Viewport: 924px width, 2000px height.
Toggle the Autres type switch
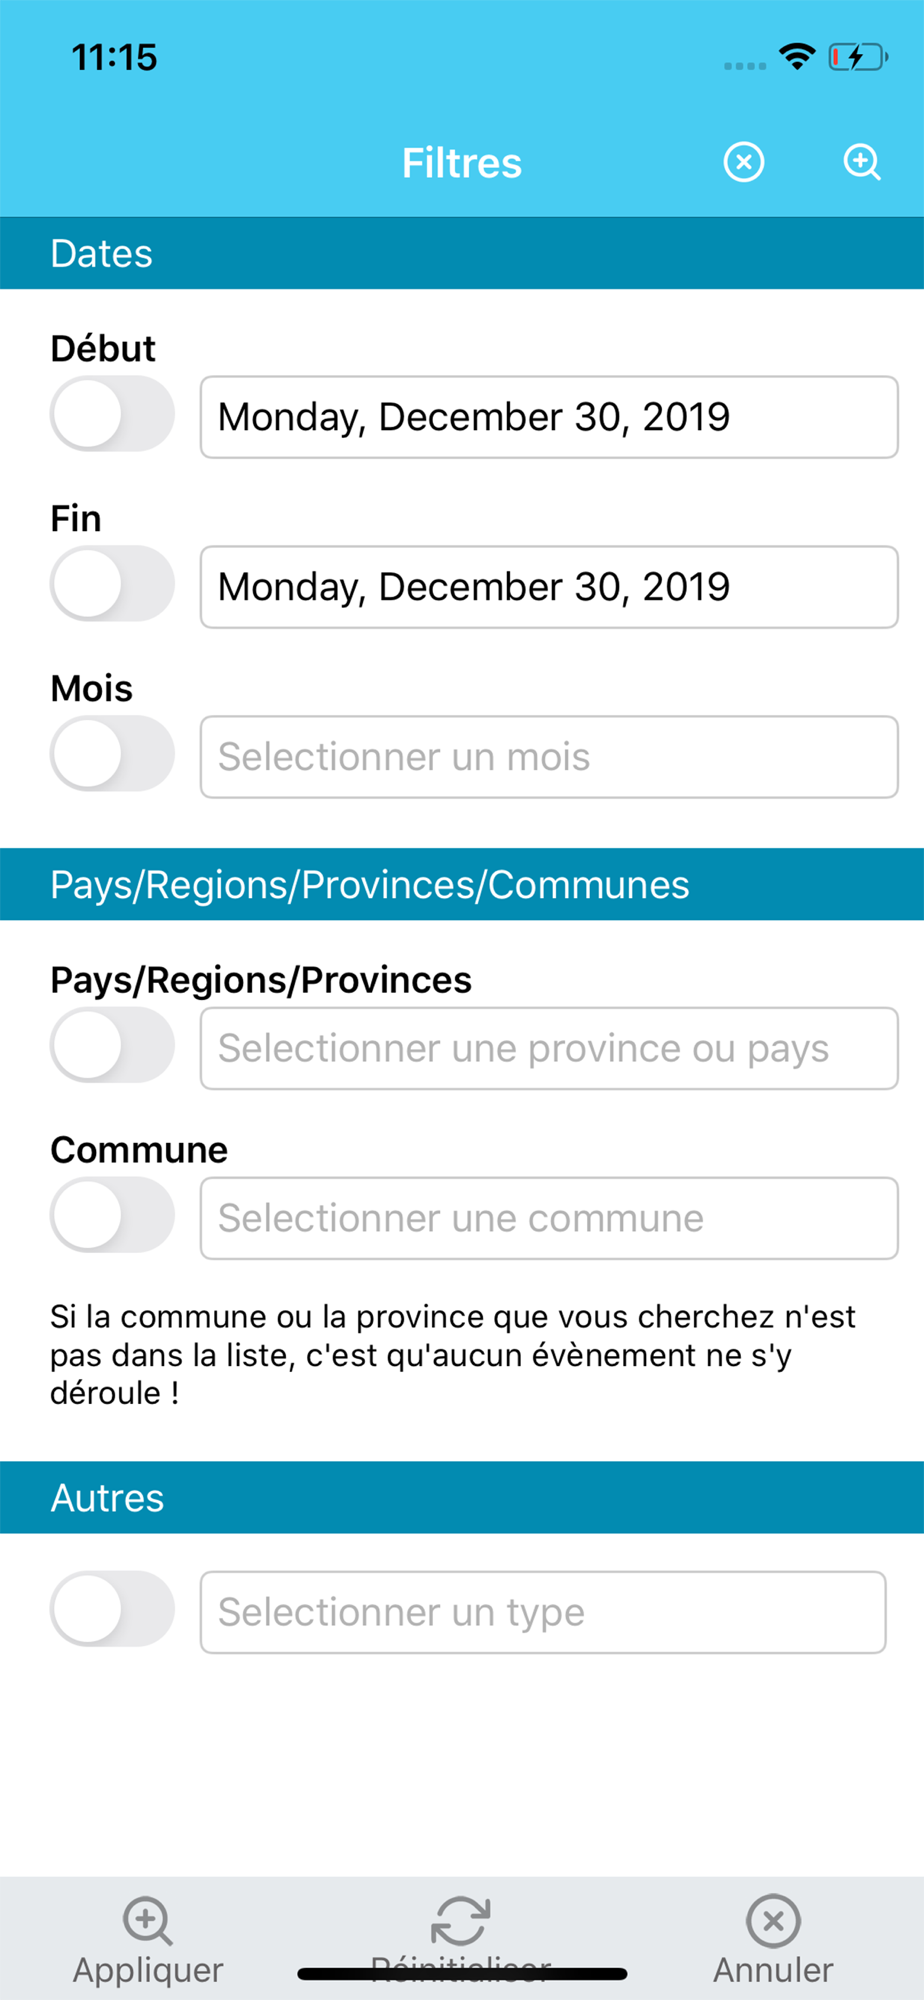pos(112,1609)
